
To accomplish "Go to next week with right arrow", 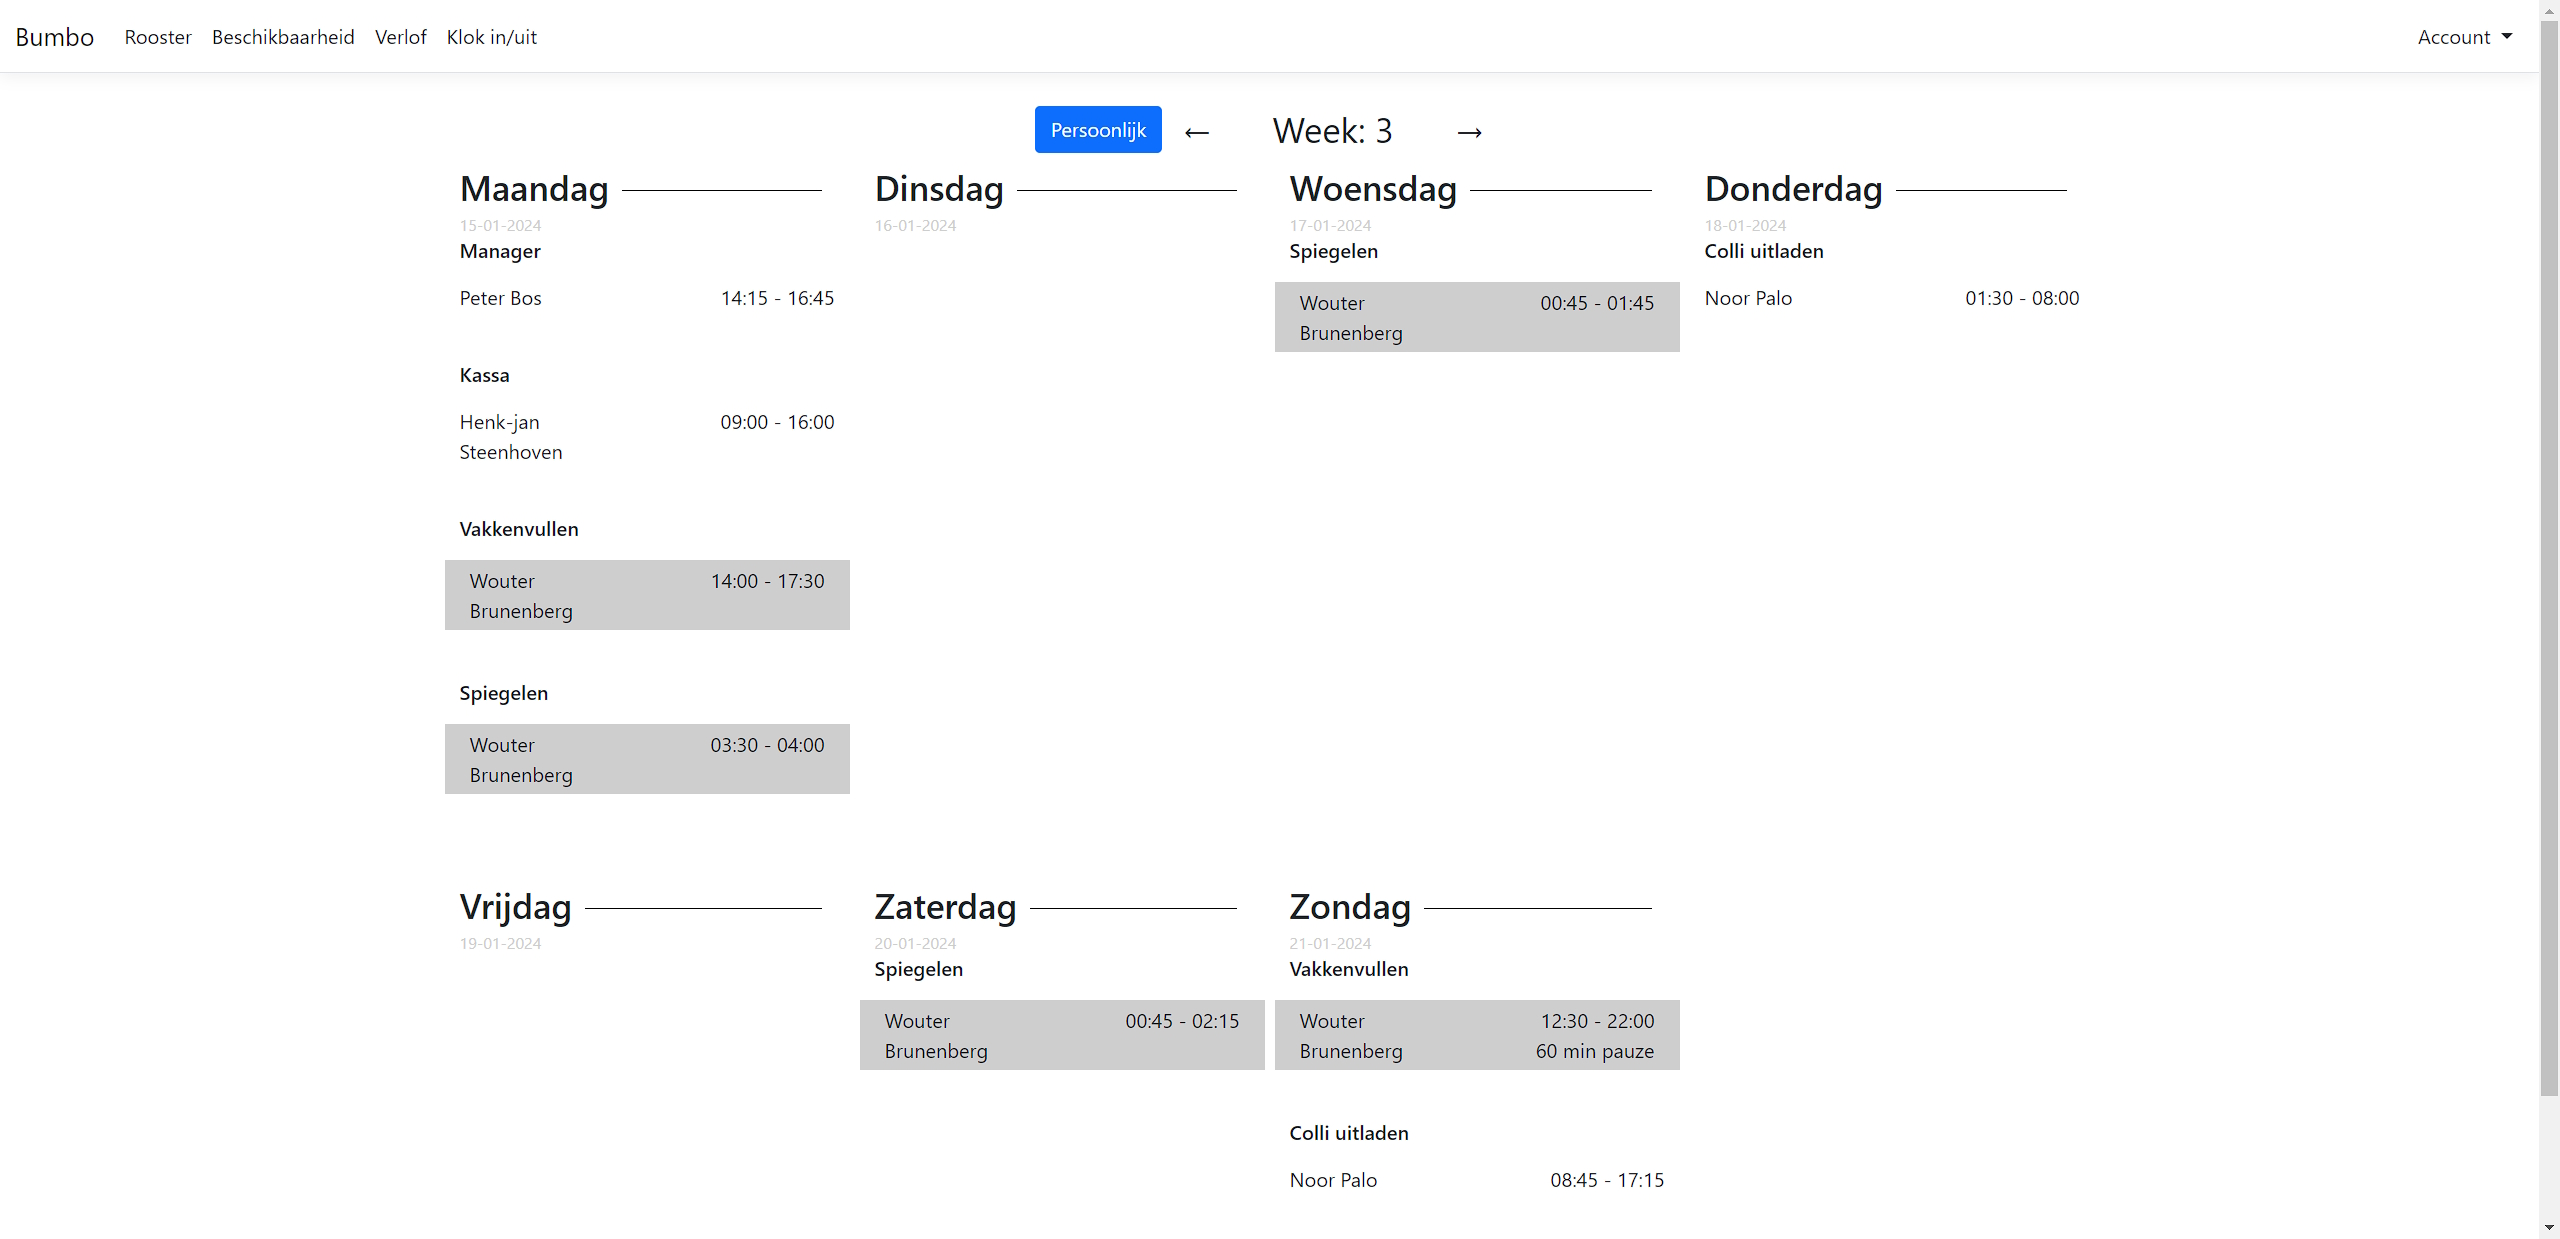I will click(1469, 132).
